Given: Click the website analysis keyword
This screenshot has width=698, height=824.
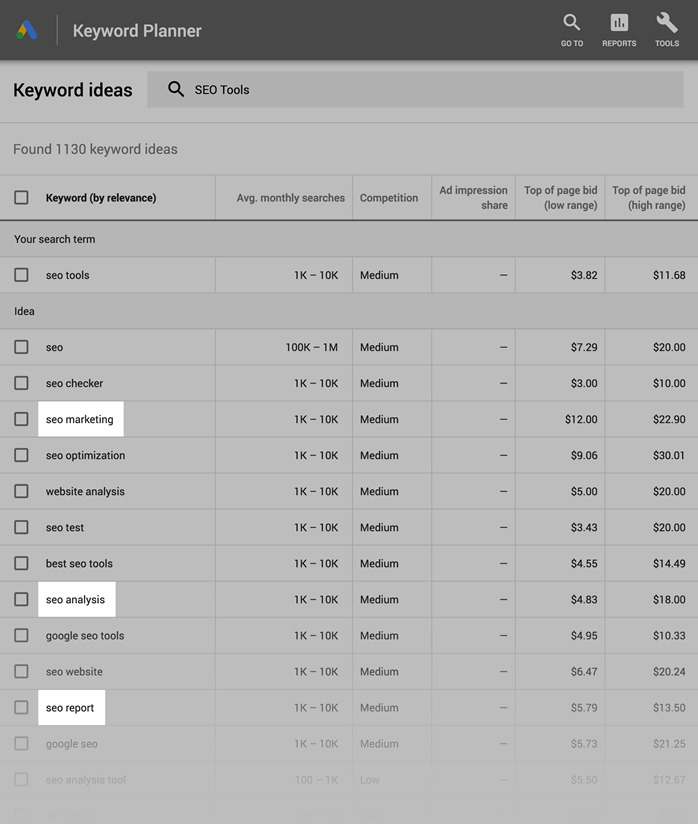Looking at the screenshot, I should point(85,491).
